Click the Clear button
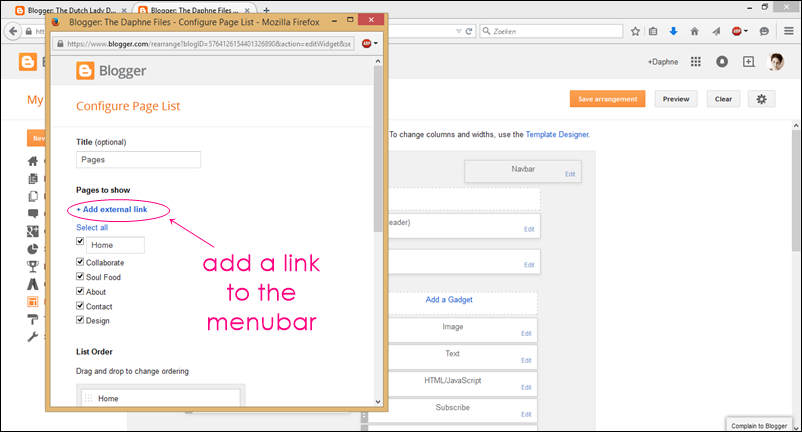Viewport: 802px width, 432px height. (x=723, y=99)
